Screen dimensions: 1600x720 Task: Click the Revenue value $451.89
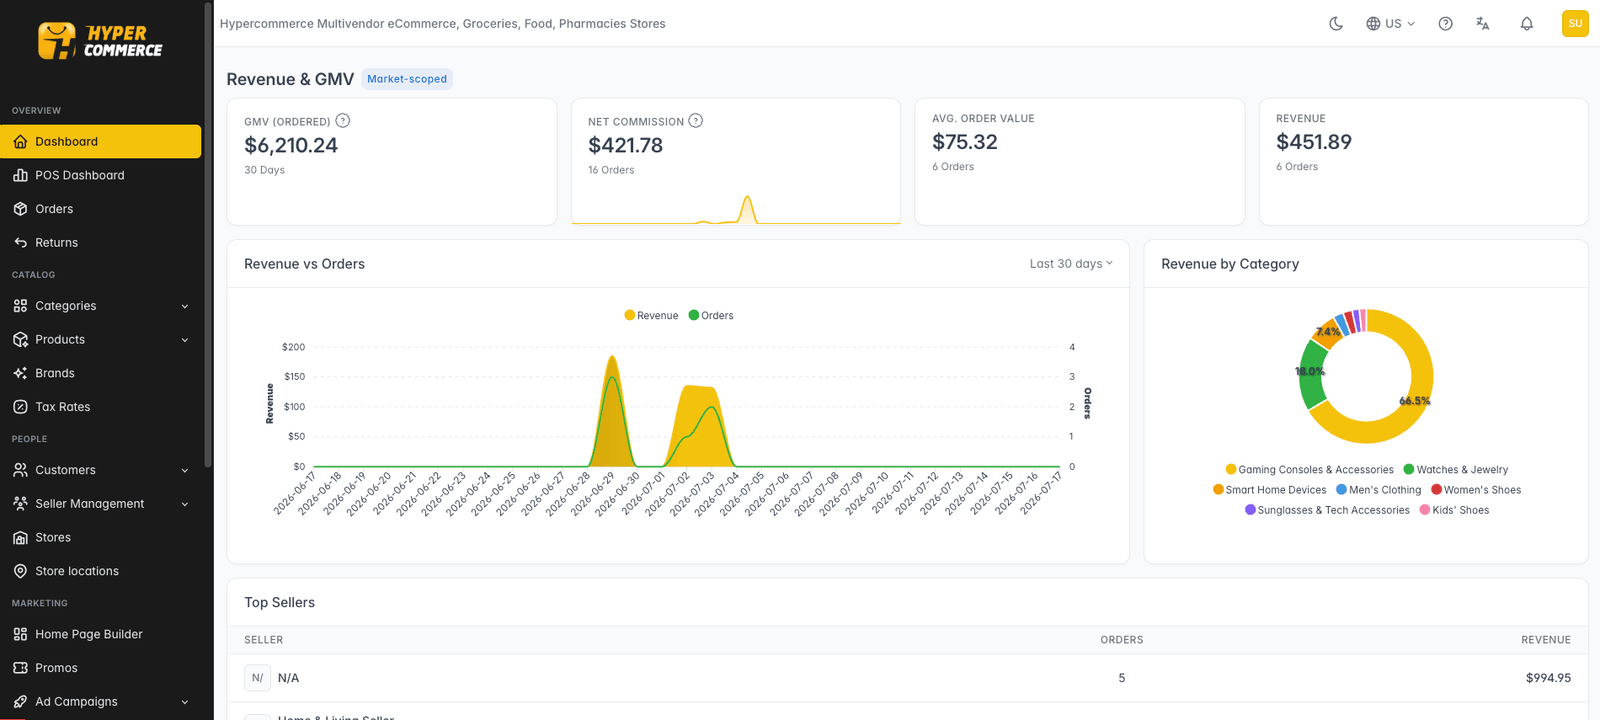coord(1314,142)
